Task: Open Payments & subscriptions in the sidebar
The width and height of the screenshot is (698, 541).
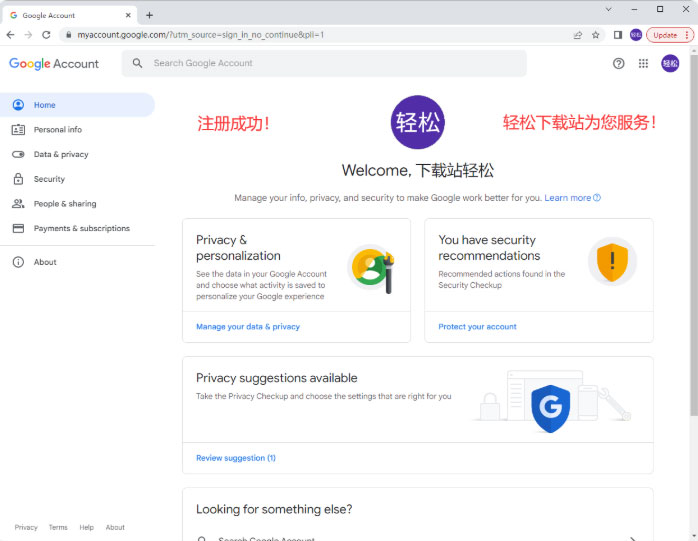Action: click(x=77, y=228)
